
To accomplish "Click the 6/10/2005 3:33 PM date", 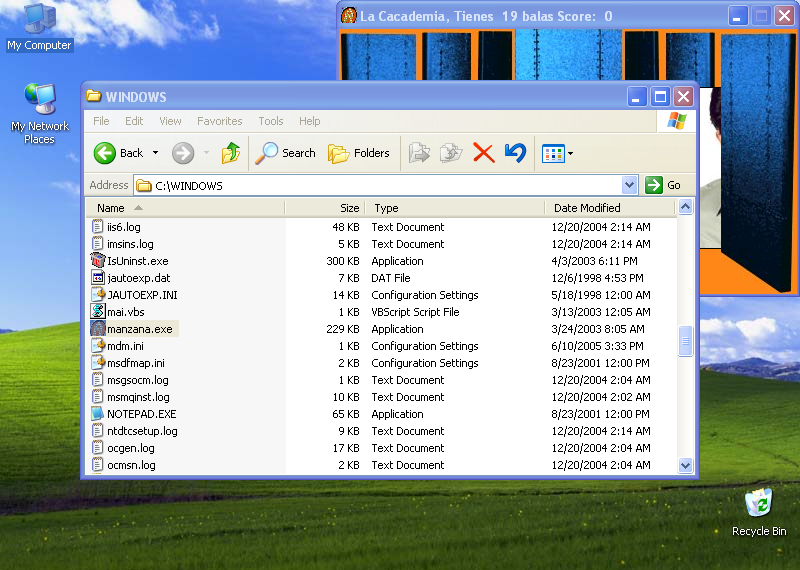I will pyautogui.click(x=597, y=346).
